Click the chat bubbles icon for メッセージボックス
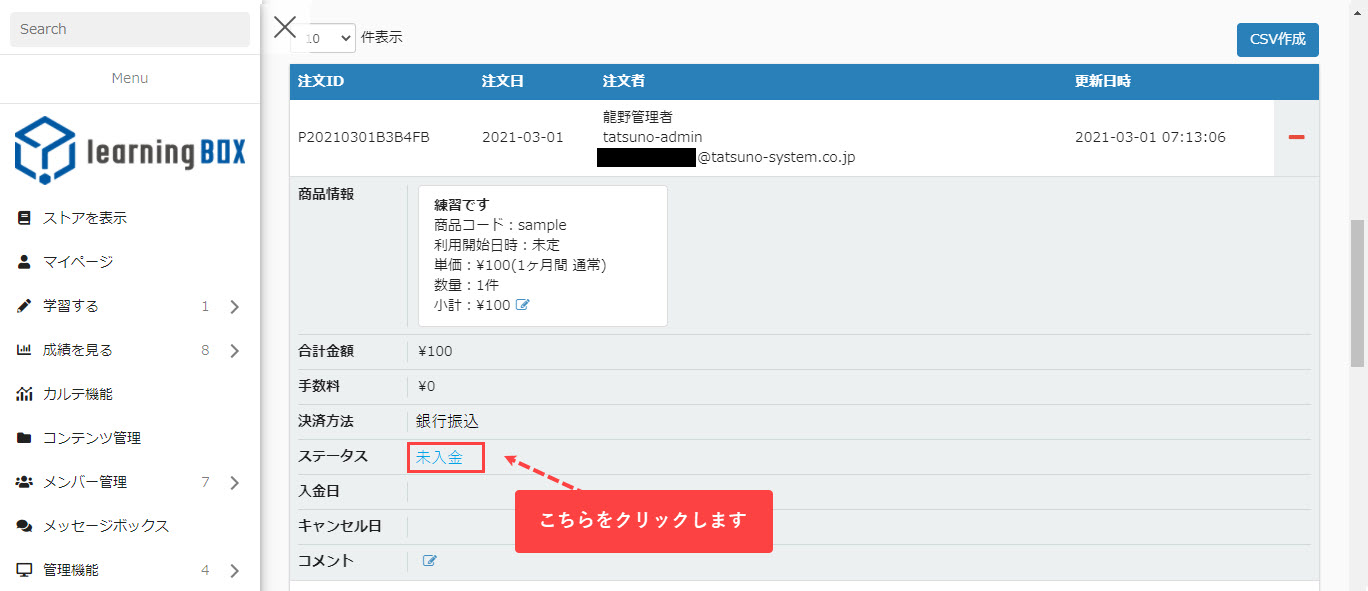 pos(24,526)
